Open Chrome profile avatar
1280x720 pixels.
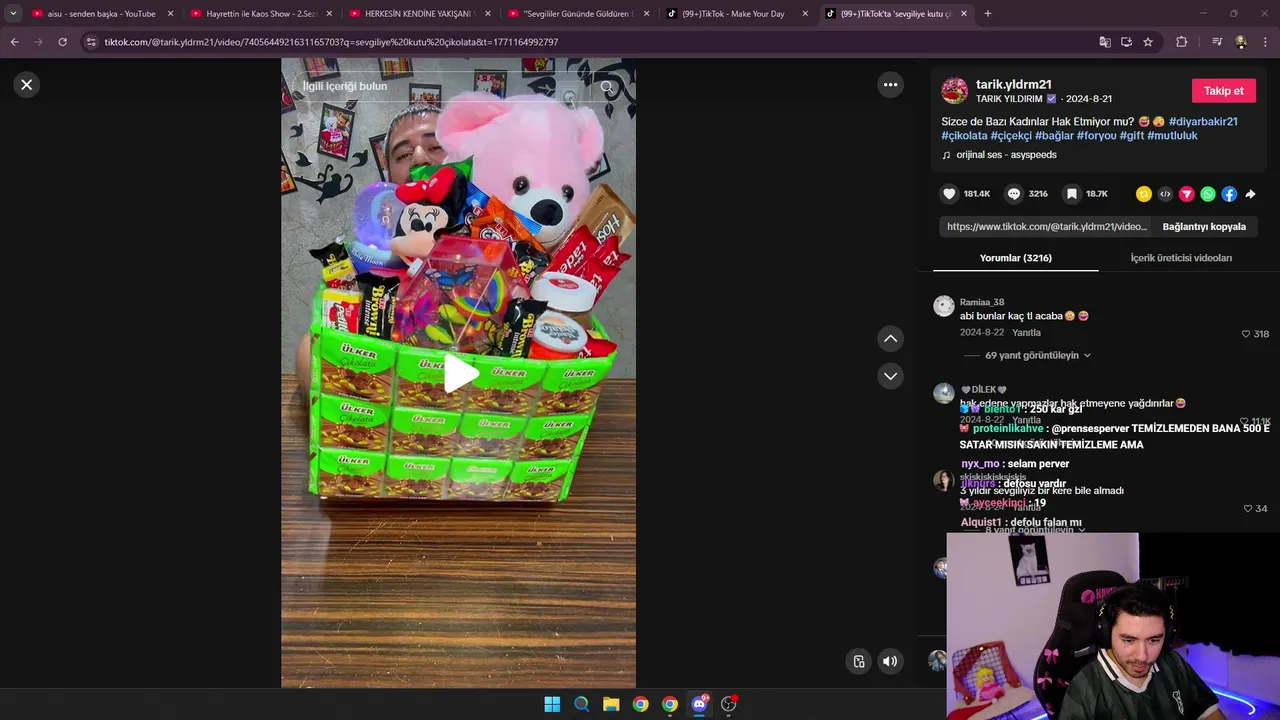[1241, 42]
